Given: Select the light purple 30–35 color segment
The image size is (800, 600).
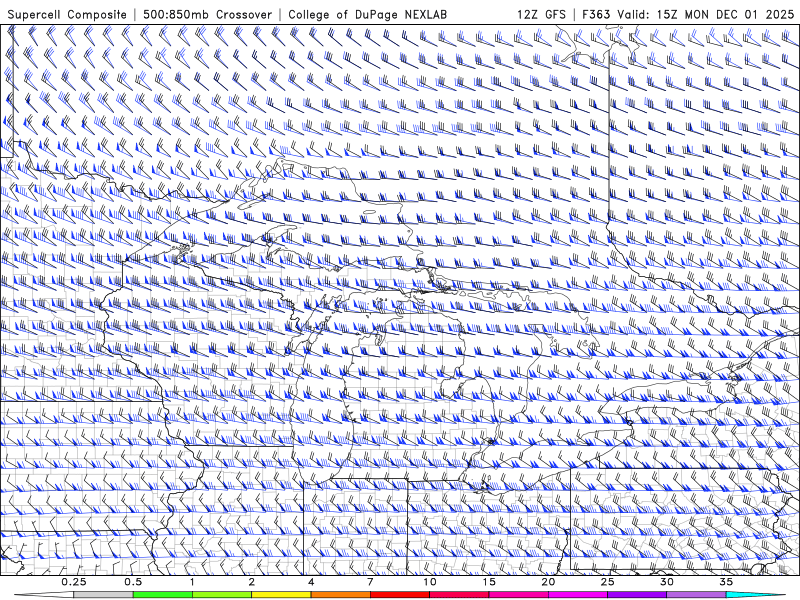Looking at the screenshot, I should coord(696,595).
